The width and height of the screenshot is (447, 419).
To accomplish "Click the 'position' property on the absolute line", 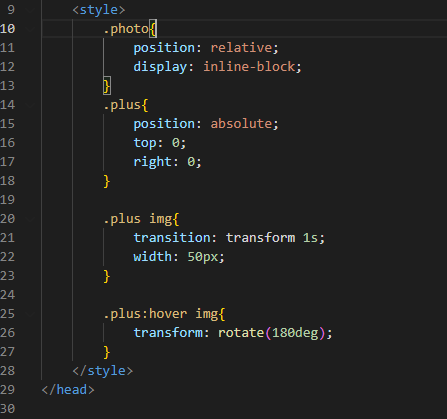I will [x=164, y=124].
